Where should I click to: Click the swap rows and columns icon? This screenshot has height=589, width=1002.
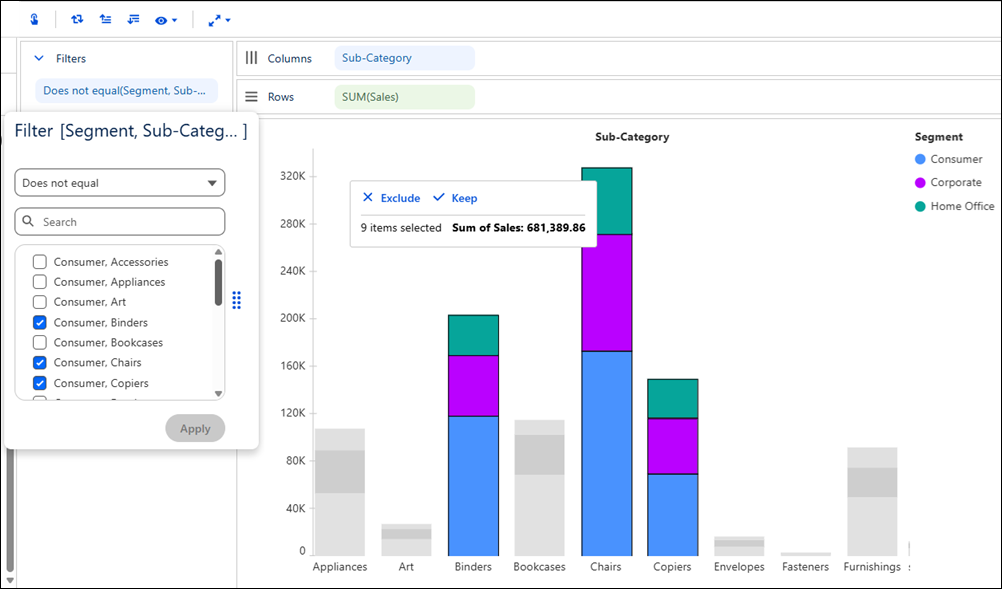pos(77,20)
